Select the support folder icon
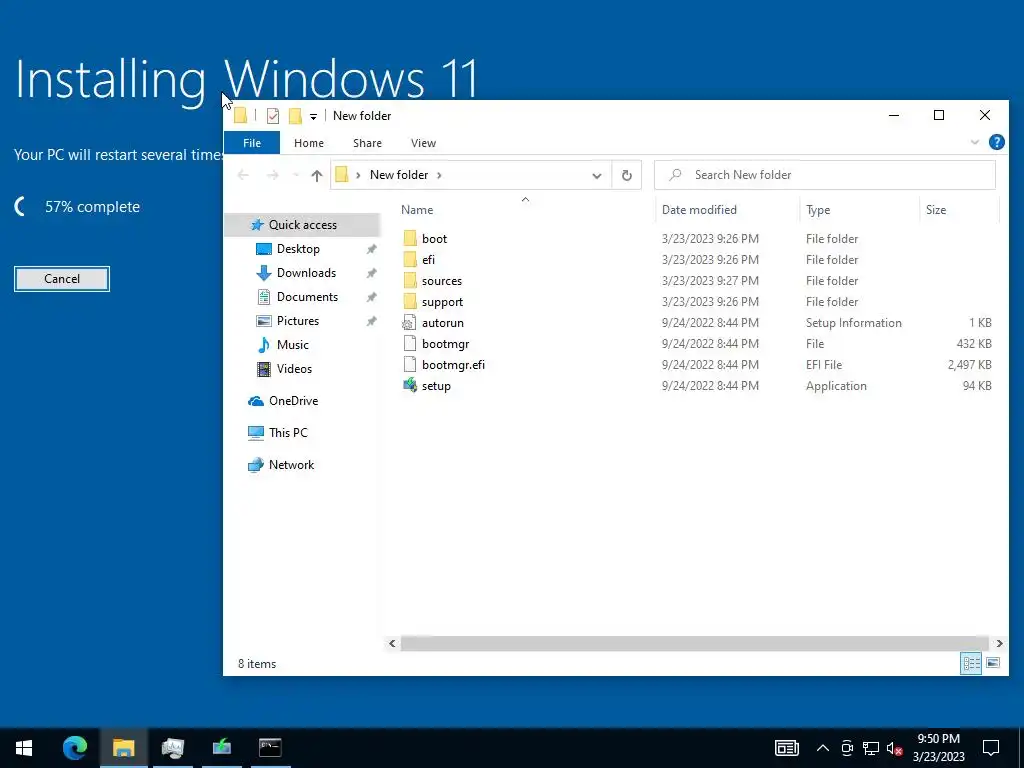The height and width of the screenshot is (768, 1024). pos(410,302)
